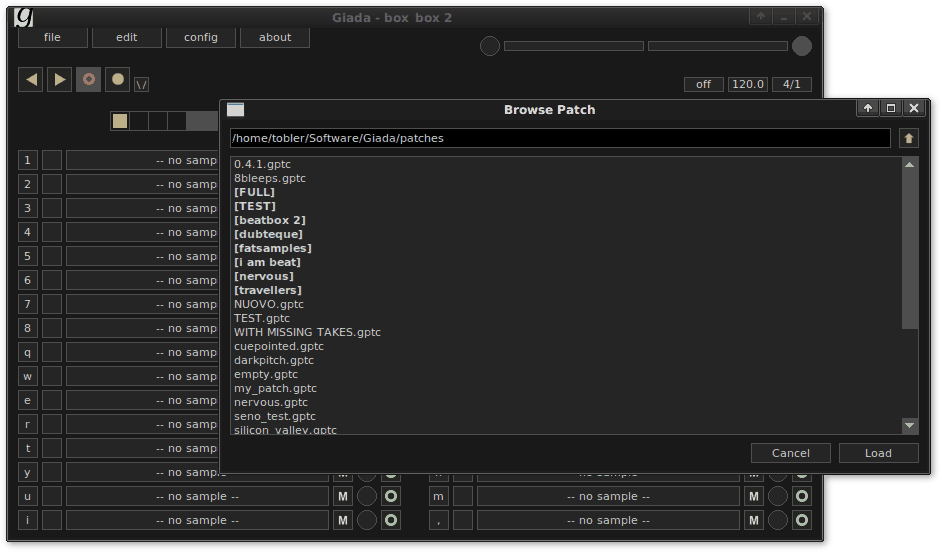The image size is (941, 552).
Task: Click the file list scroll-down arrow
Action: [x=910, y=425]
